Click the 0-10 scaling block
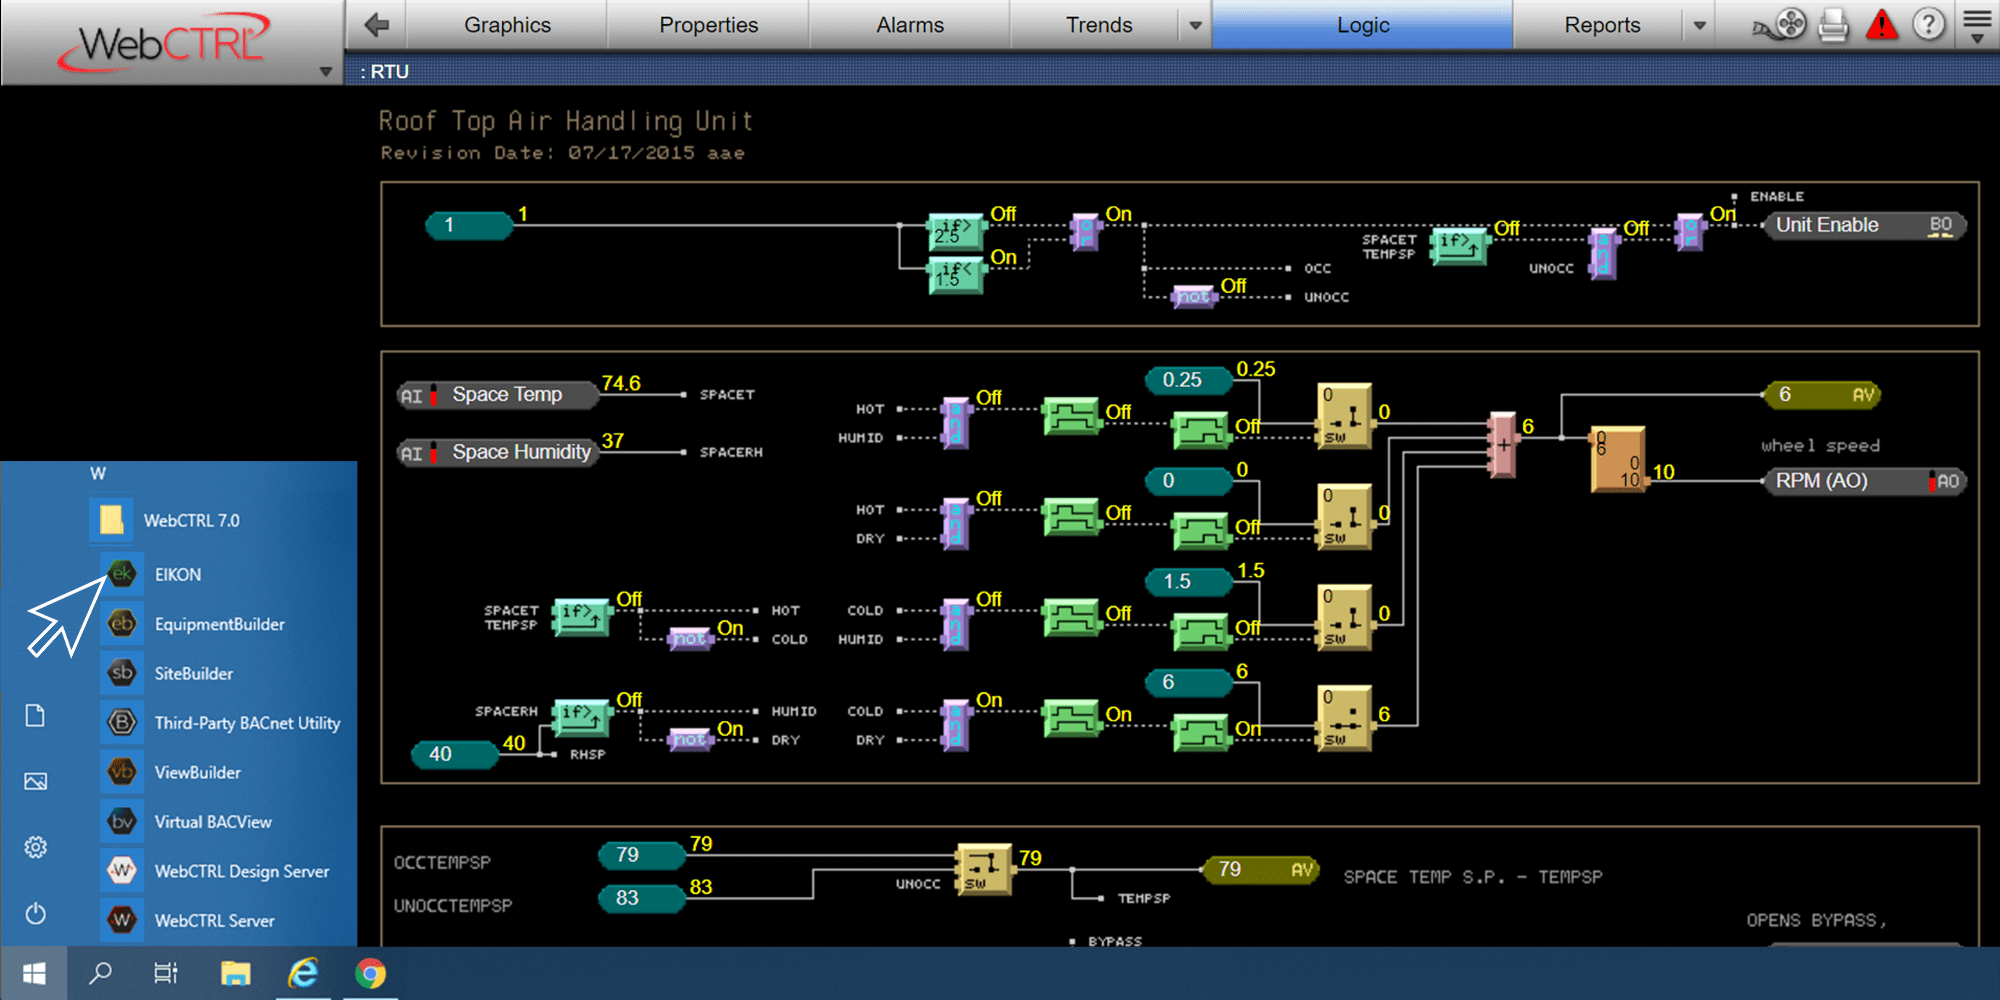2000x1000 pixels. point(1617,459)
